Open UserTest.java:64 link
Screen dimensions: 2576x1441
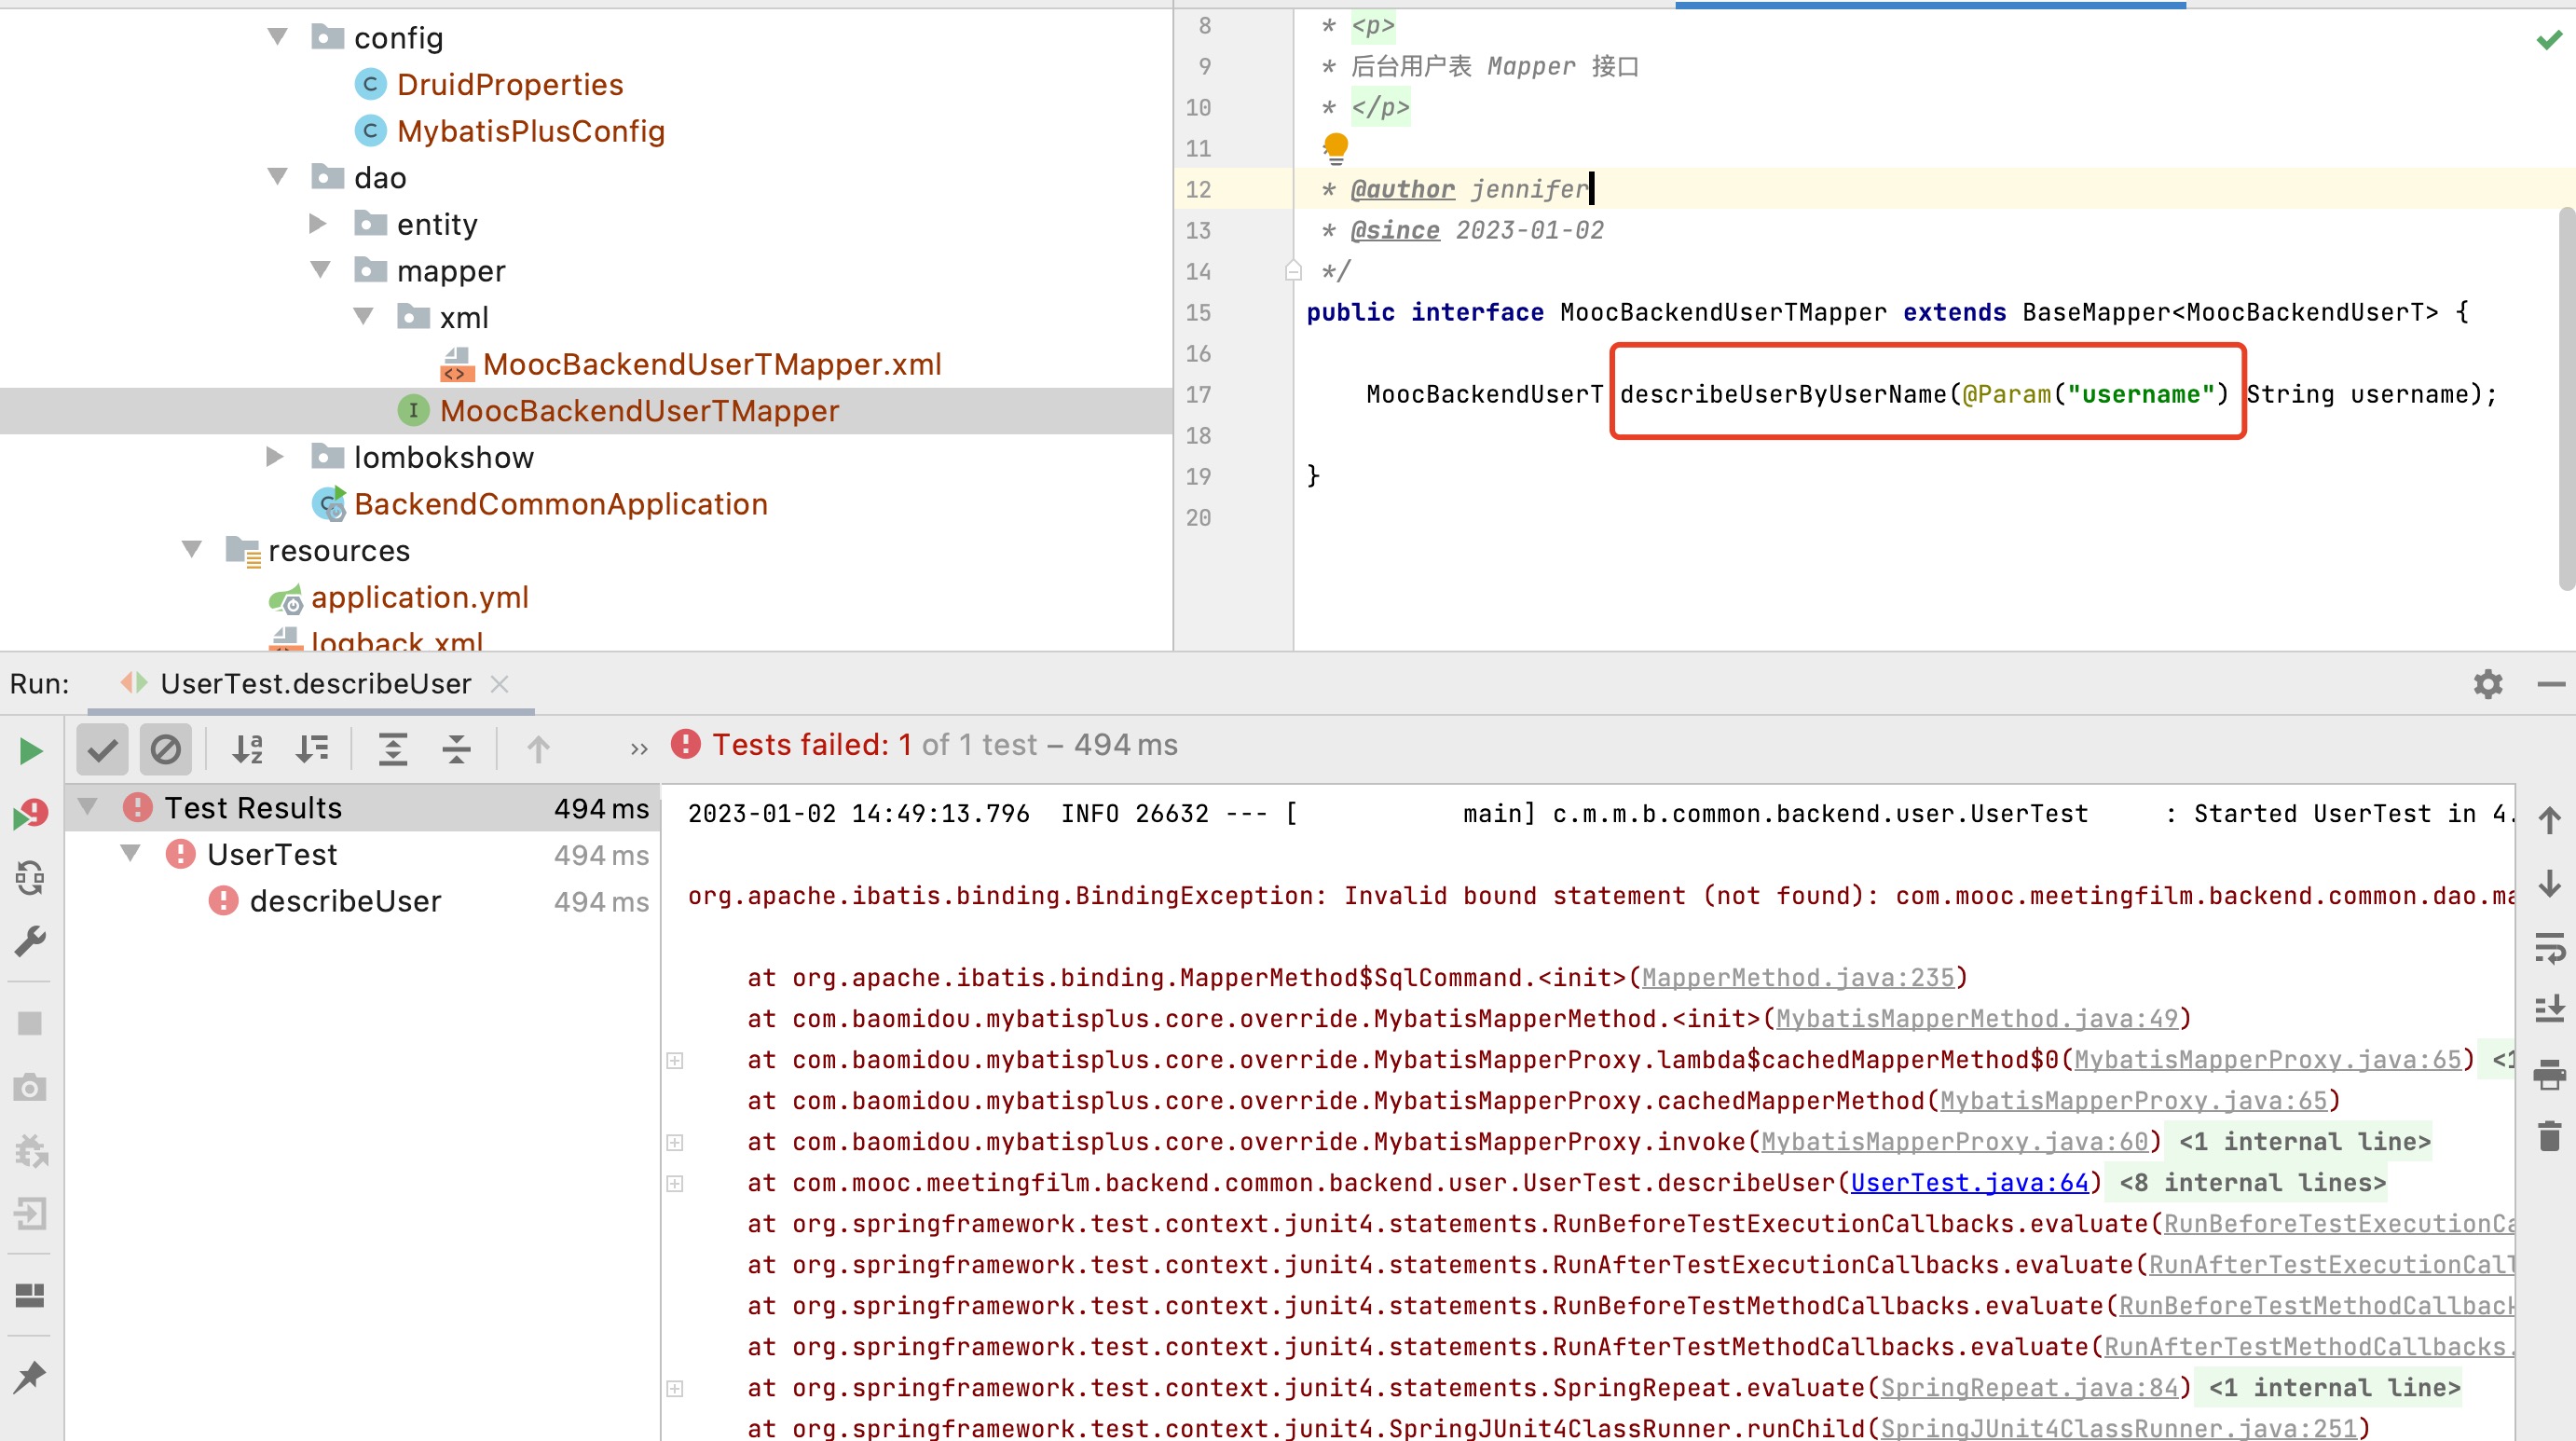(1970, 1183)
